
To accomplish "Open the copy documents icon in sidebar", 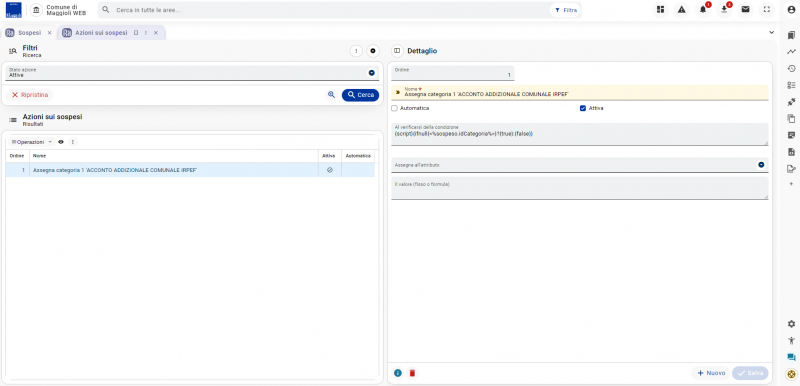I will click(x=791, y=118).
